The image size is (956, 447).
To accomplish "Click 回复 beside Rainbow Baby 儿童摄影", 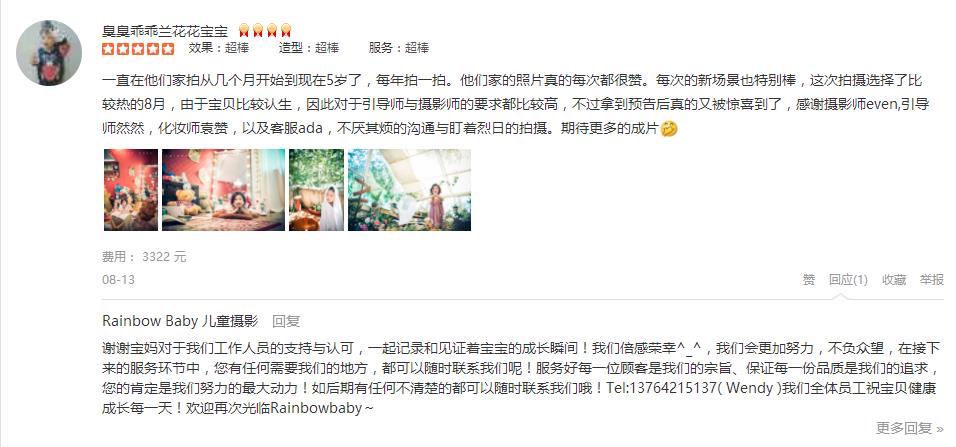I will pyautogui.click(x=287, y=321).
